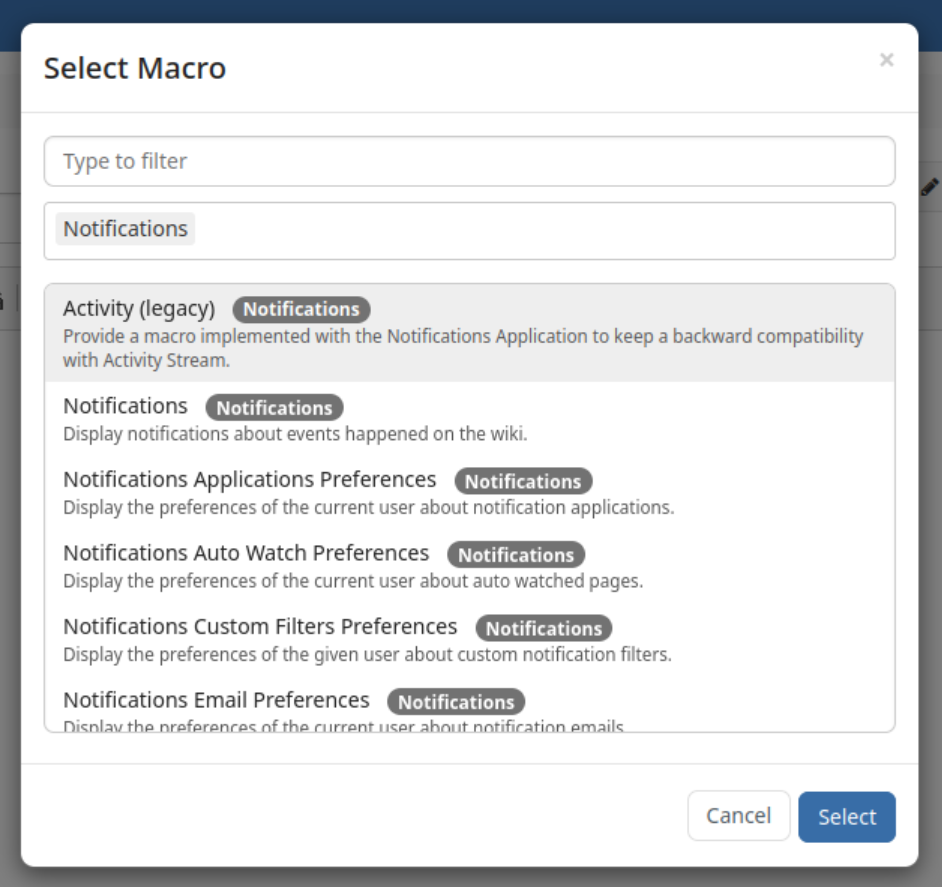Viewport: 942px width, 887px height.
Task: Click badge beside Notifications Auto Watch Preferences
Action: pyautogui.click(x=516, y=555)
